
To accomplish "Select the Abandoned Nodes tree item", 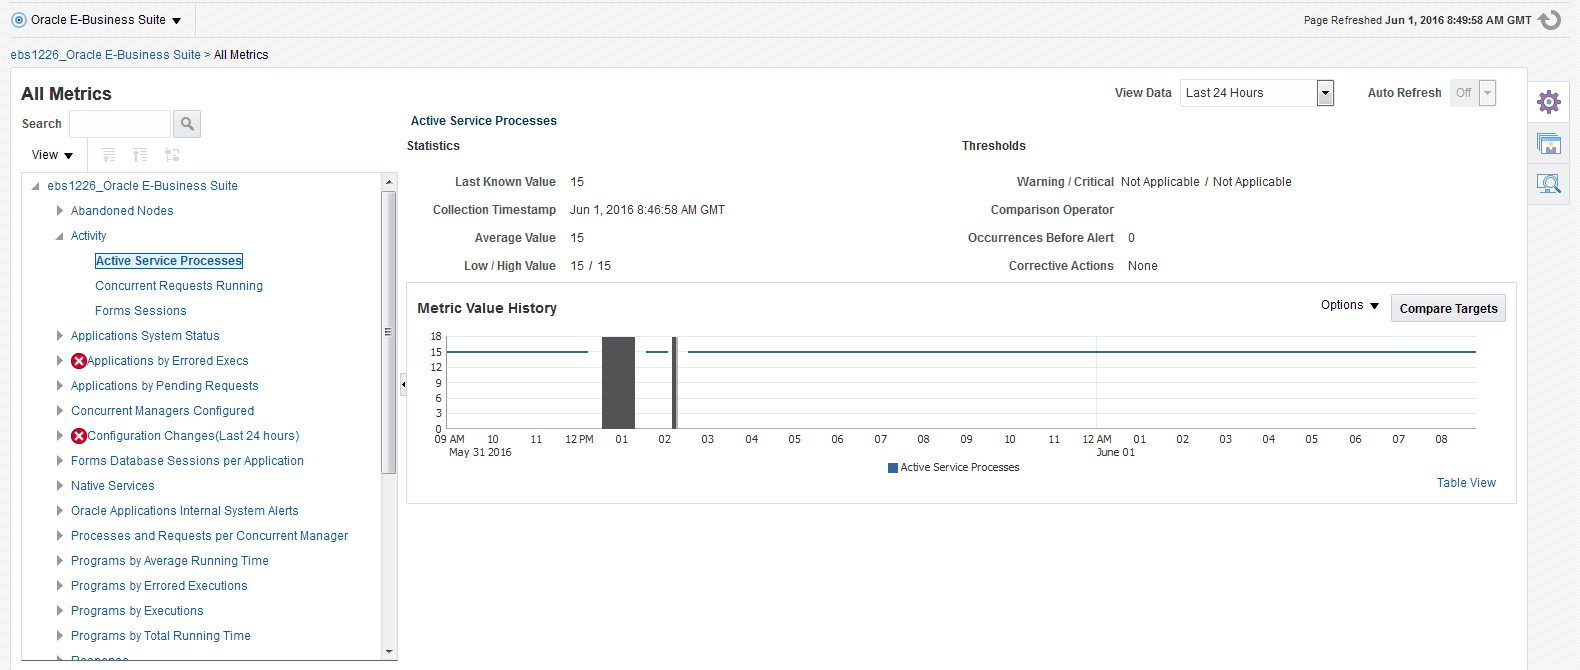I will pyautogui.click(x=122, y=211).
